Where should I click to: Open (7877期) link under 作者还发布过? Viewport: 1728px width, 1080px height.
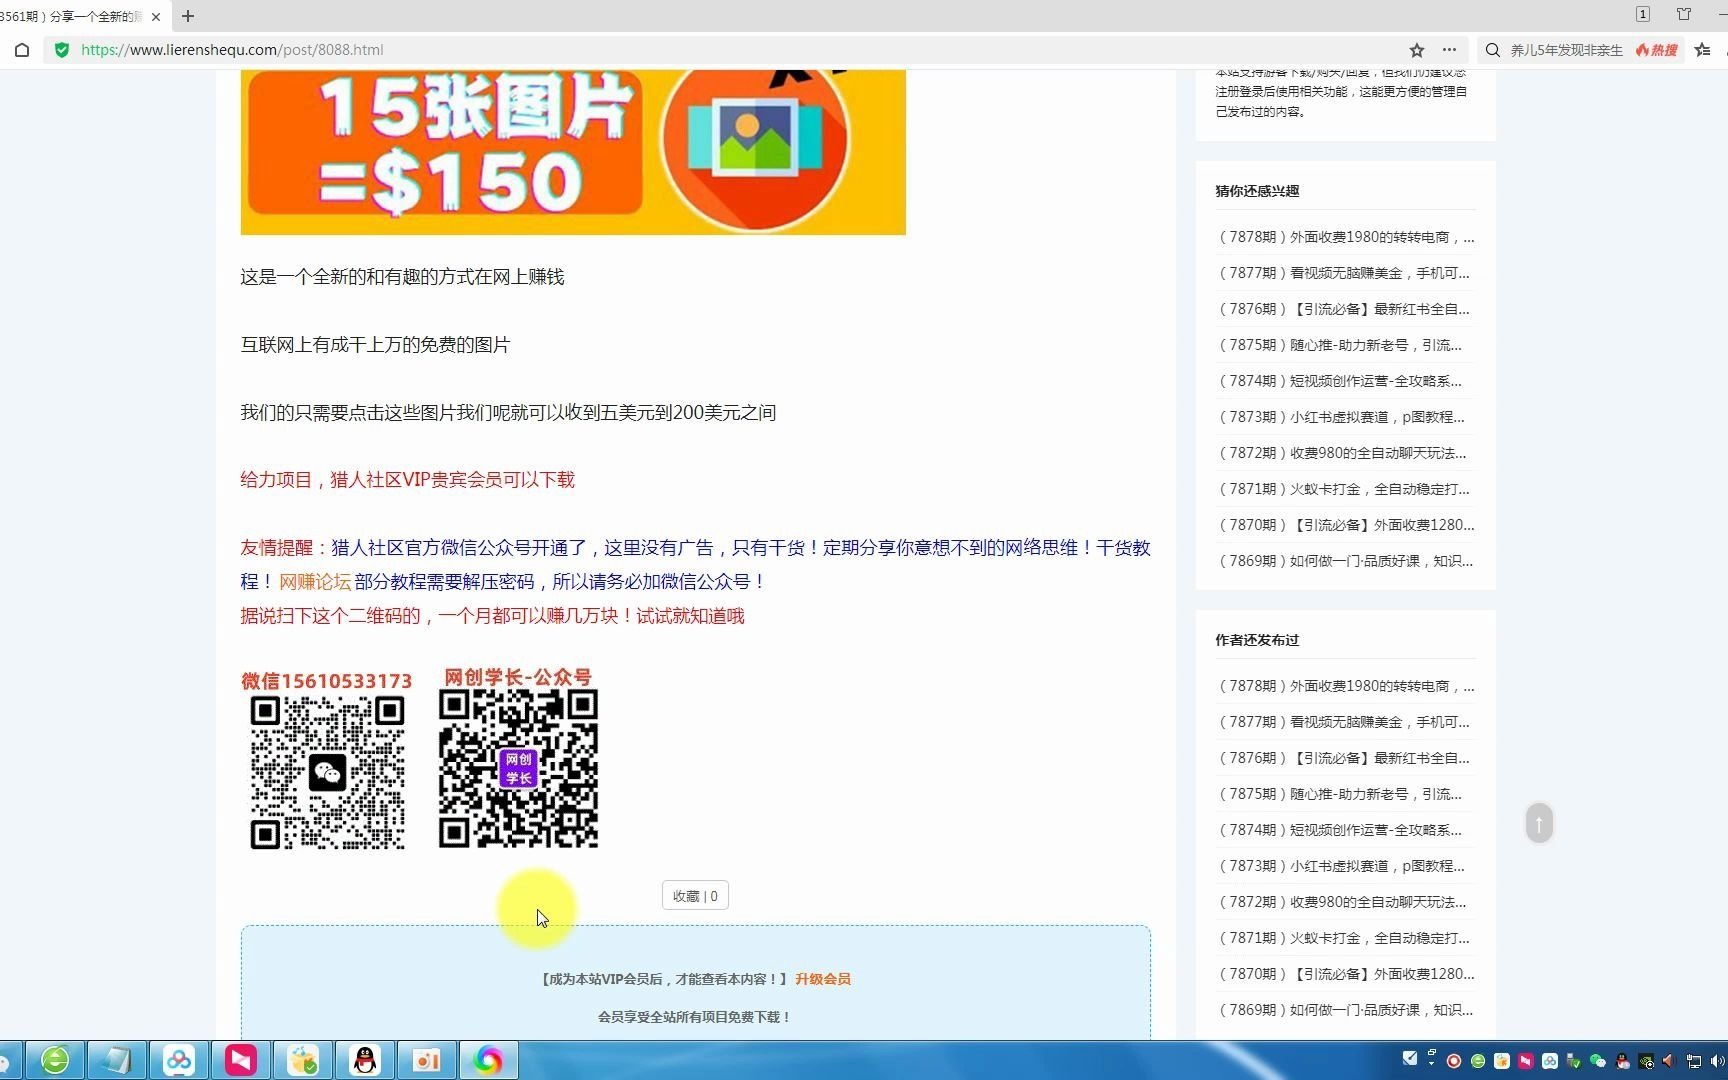pyautogui.click(x=1343, y=722)
